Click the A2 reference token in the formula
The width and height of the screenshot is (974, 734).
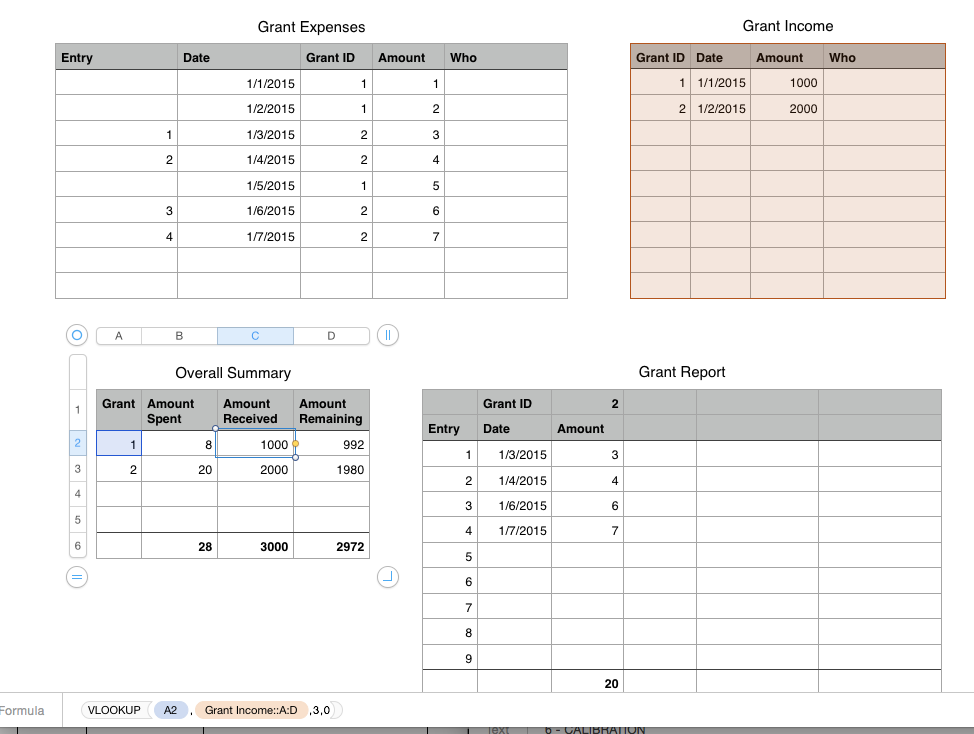click(170, 710)
